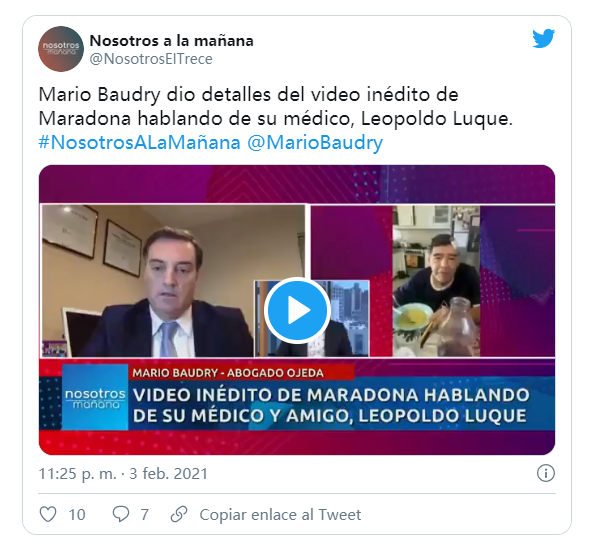The image size is (589, 548).
Task: Click the Mario Baudry lawyer video frame
Action: pyautogui.click(x=173, y=281)
